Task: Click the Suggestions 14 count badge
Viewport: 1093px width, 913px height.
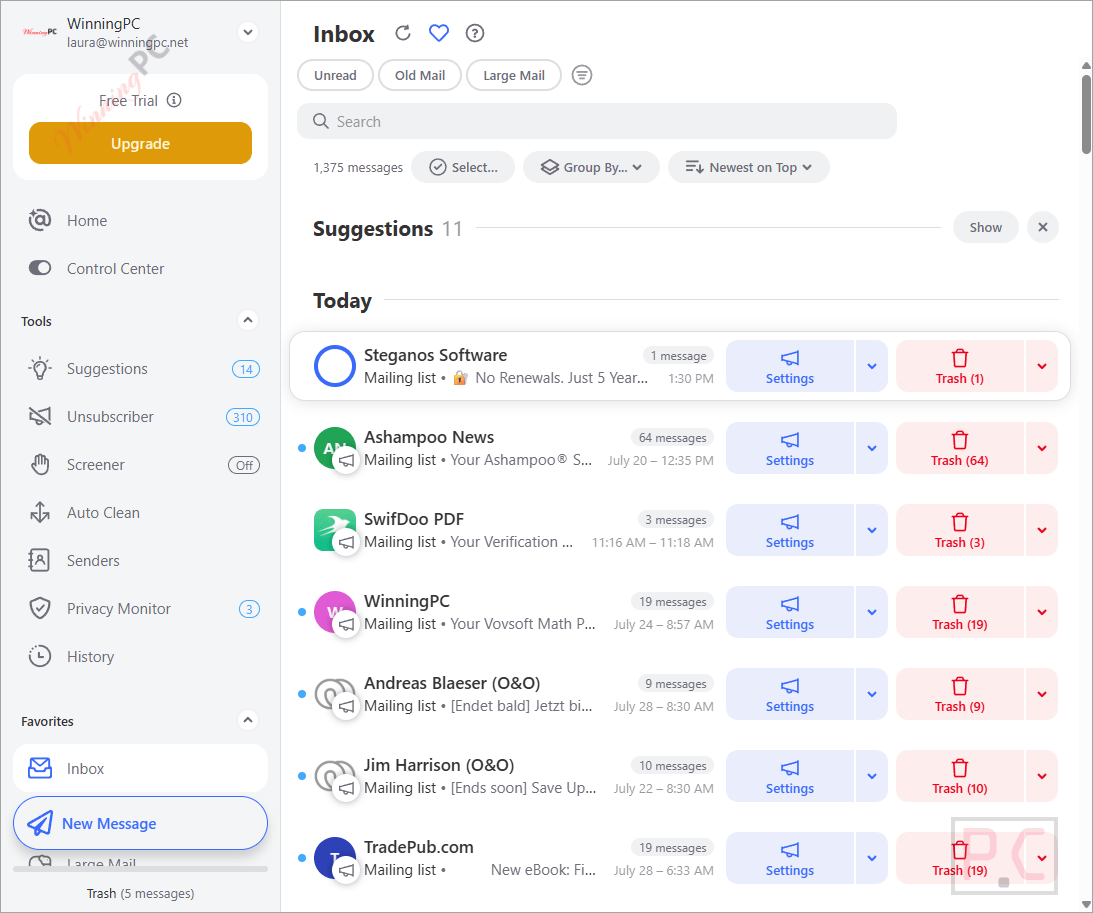Action: pyautogui.click(x=245, y=369)
